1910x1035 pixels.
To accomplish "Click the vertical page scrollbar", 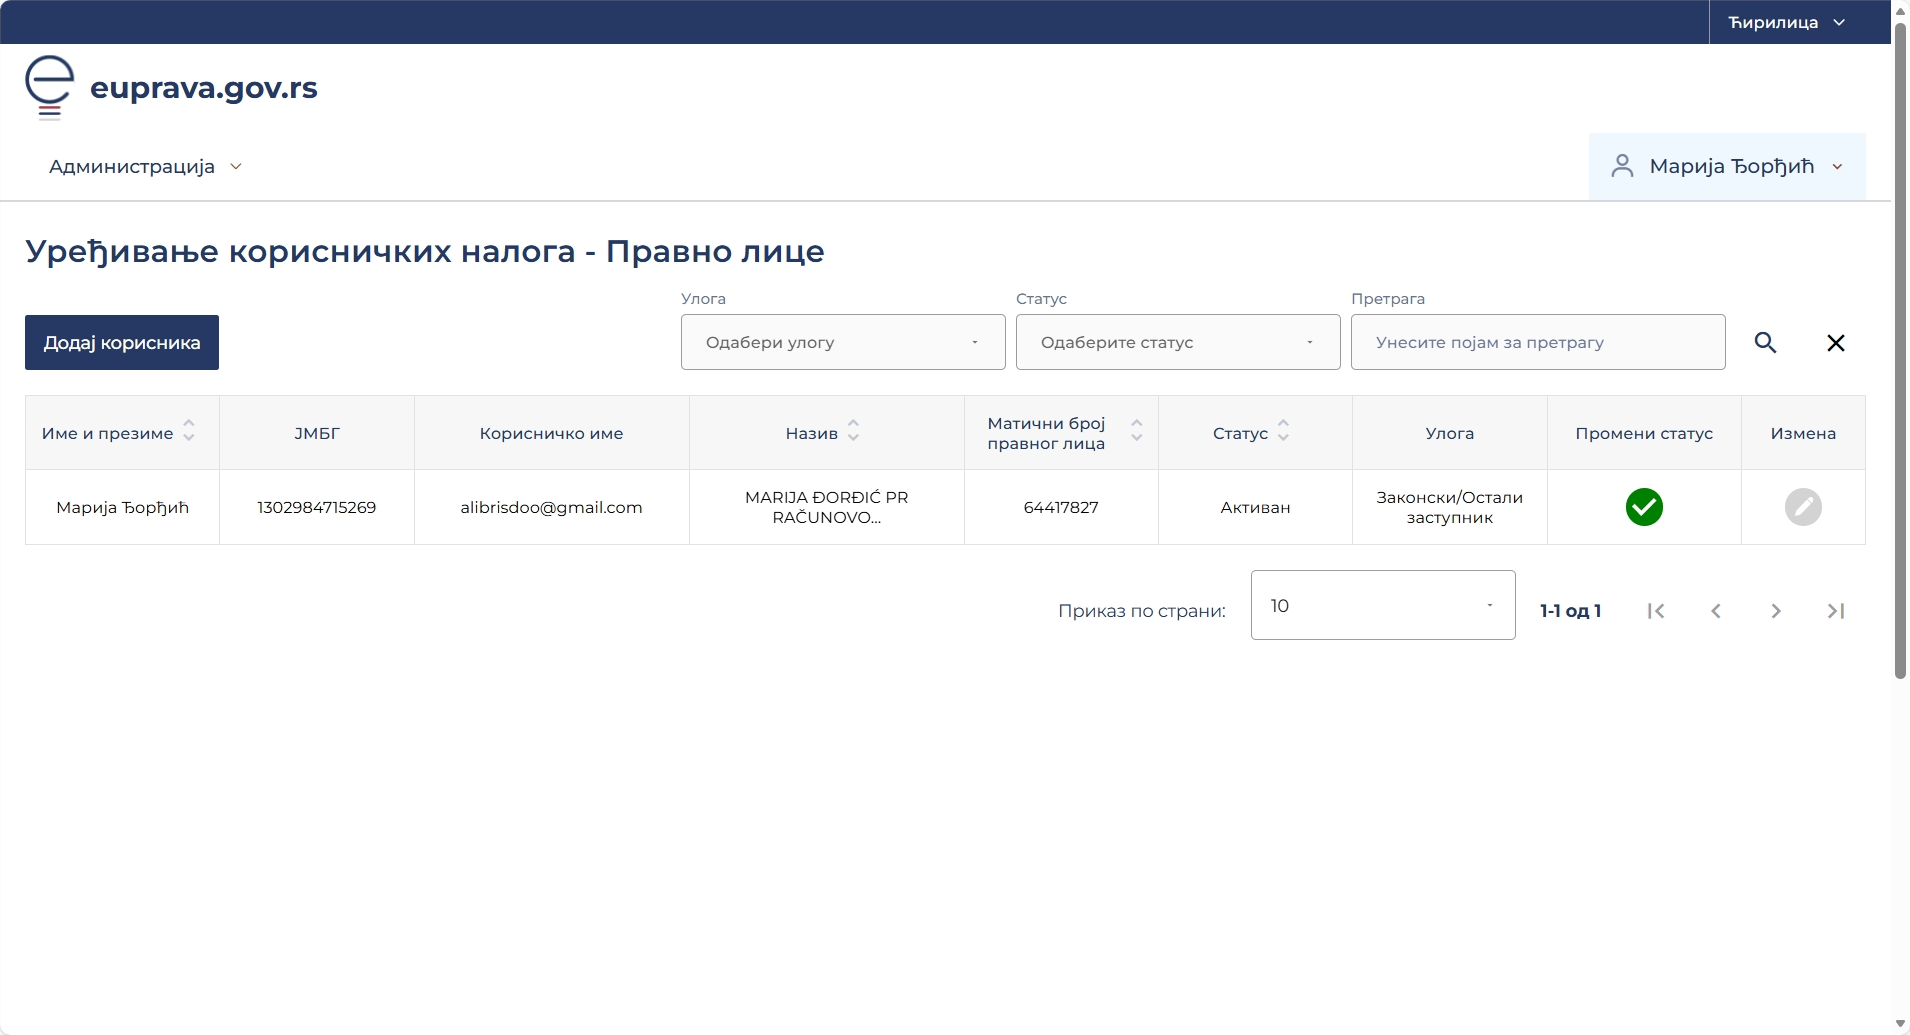I will click(x=1900, y=350).
